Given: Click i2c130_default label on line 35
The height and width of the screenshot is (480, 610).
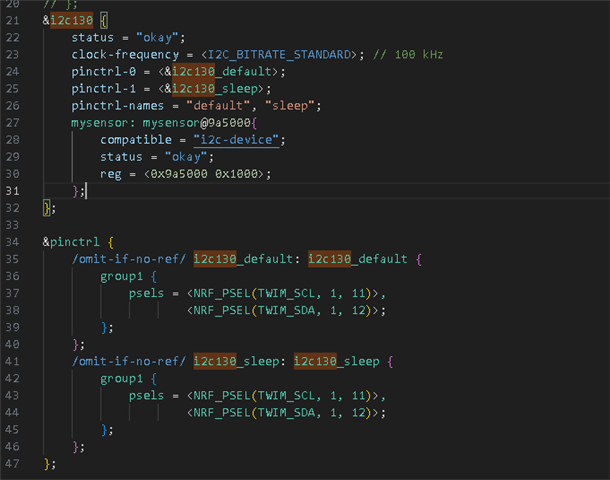Looking at the screenshot, I should (x=243, y=259).
